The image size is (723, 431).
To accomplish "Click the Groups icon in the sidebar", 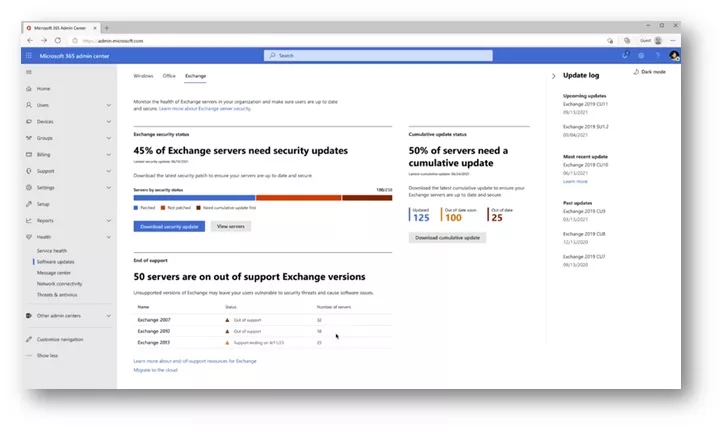I will (29, 138).
